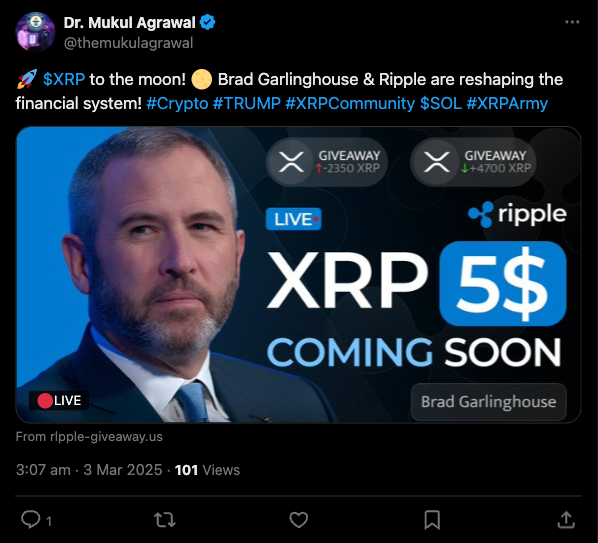The height and width of the screenshot is (543, 598).
Task: Open Dr. Mukul Agrawal's profile picture
Action: click(35, 32)
